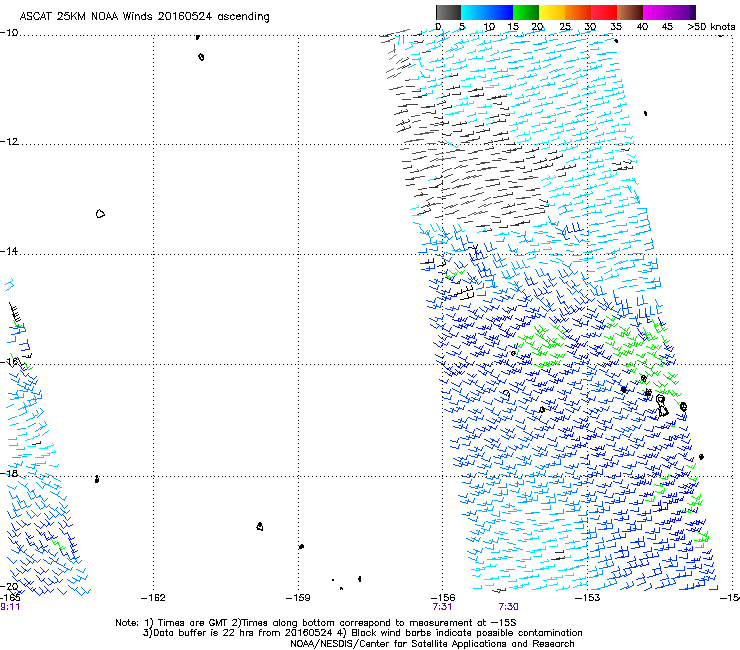Select the orange 25-30 knots color swatch
Image resolution: width=740 pixels, height=650 pixels.
[578, 12]
